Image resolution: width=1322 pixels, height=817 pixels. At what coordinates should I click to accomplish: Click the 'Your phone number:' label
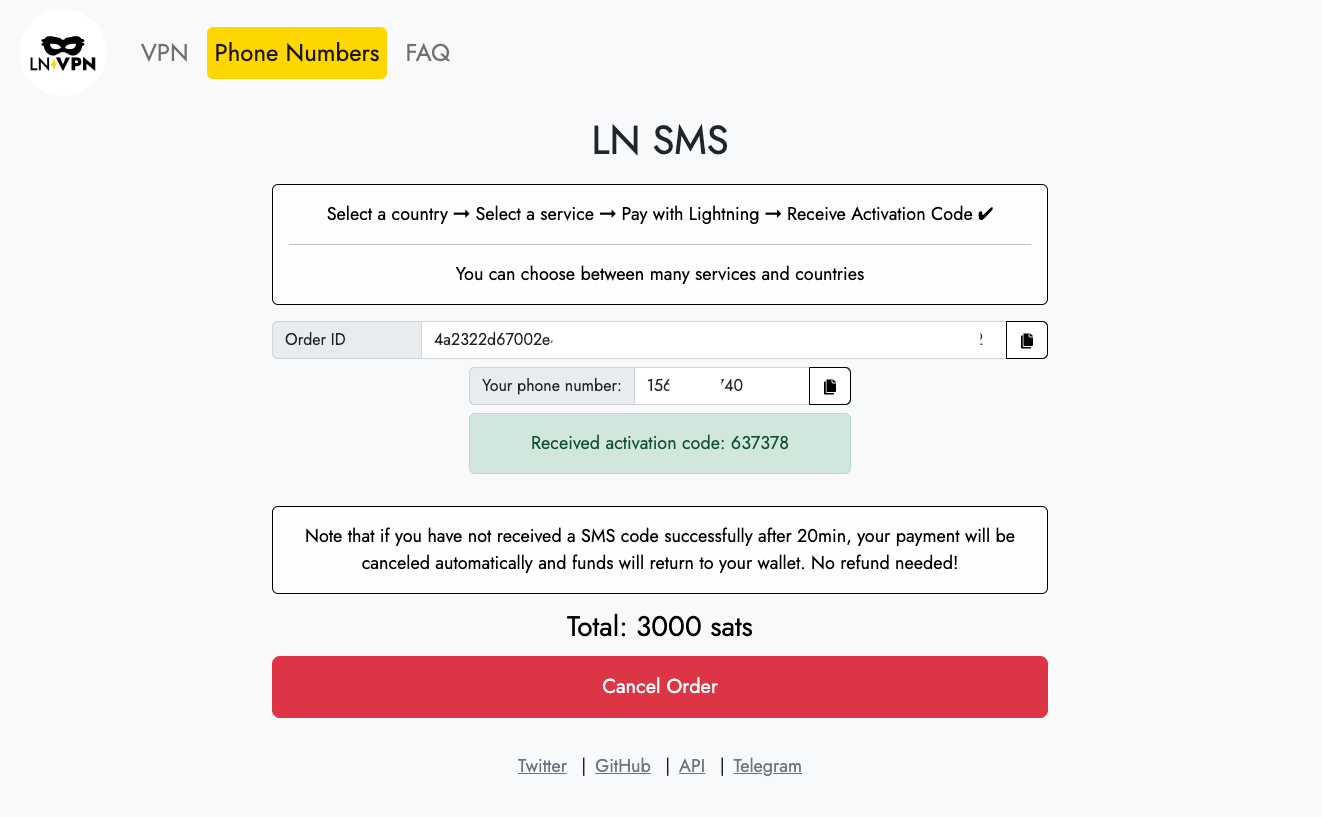pyautogui.click(x=551, y=386)
